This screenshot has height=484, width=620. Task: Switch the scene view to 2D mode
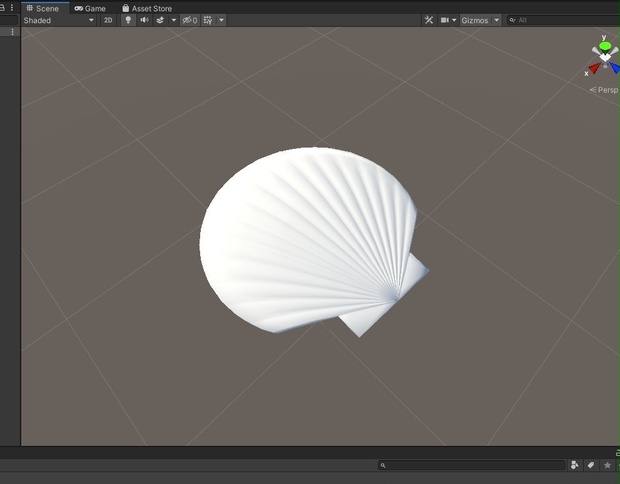pos(108,20)
